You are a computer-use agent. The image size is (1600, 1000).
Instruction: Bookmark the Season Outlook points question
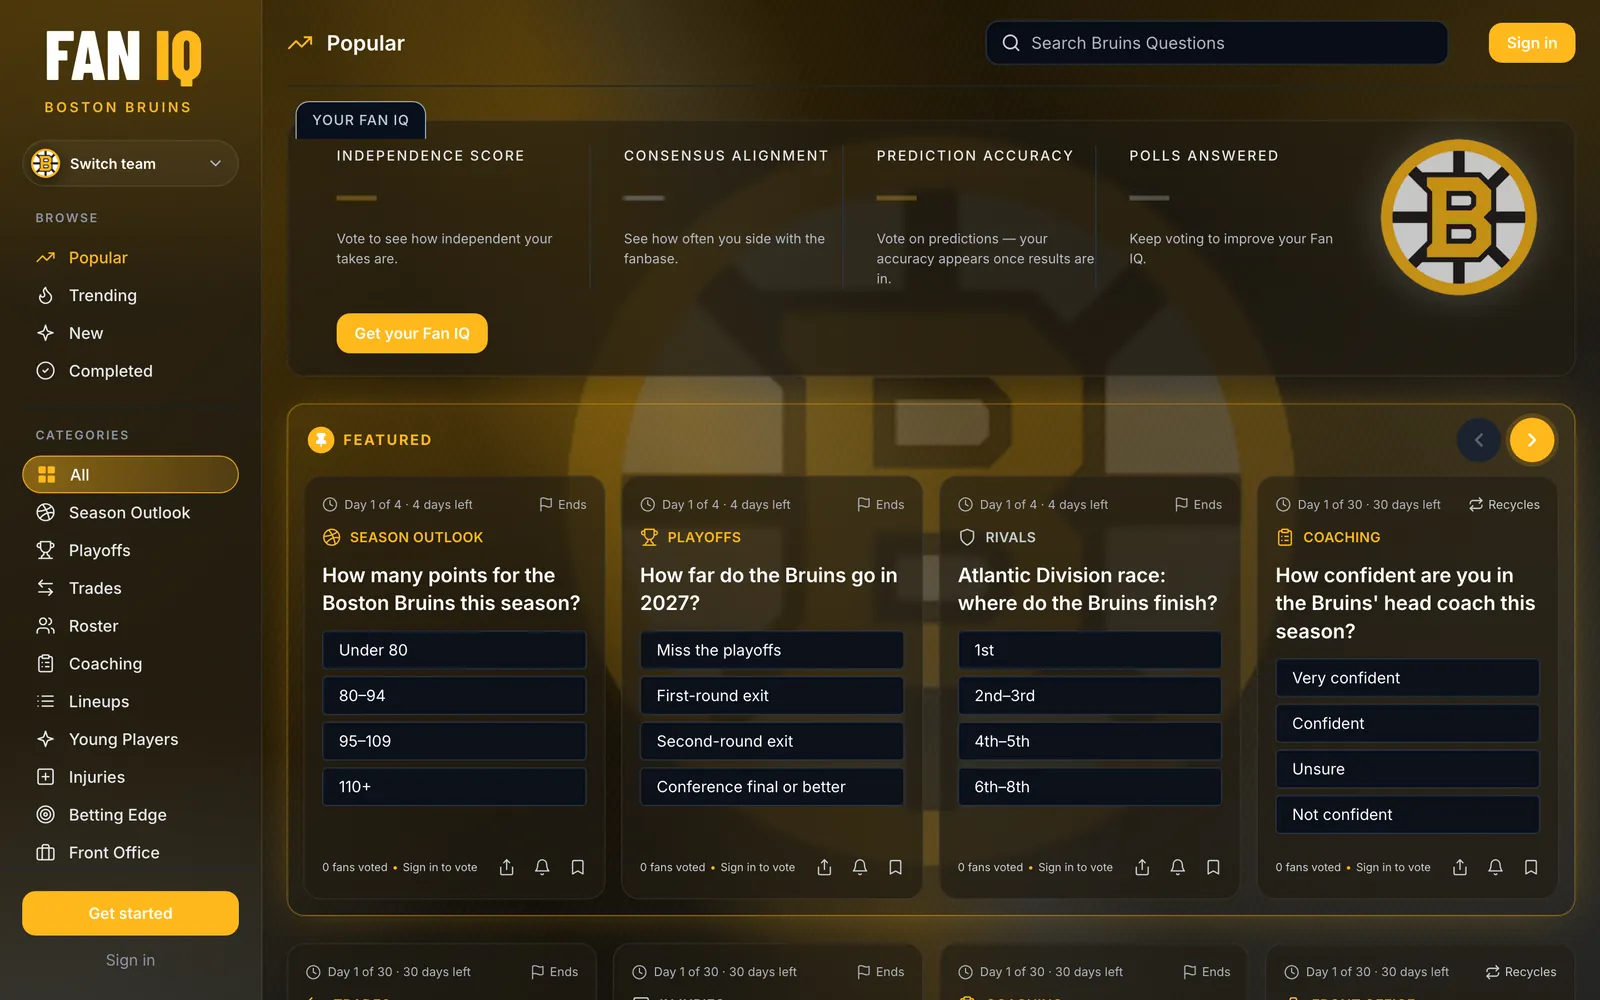point(578,867)
